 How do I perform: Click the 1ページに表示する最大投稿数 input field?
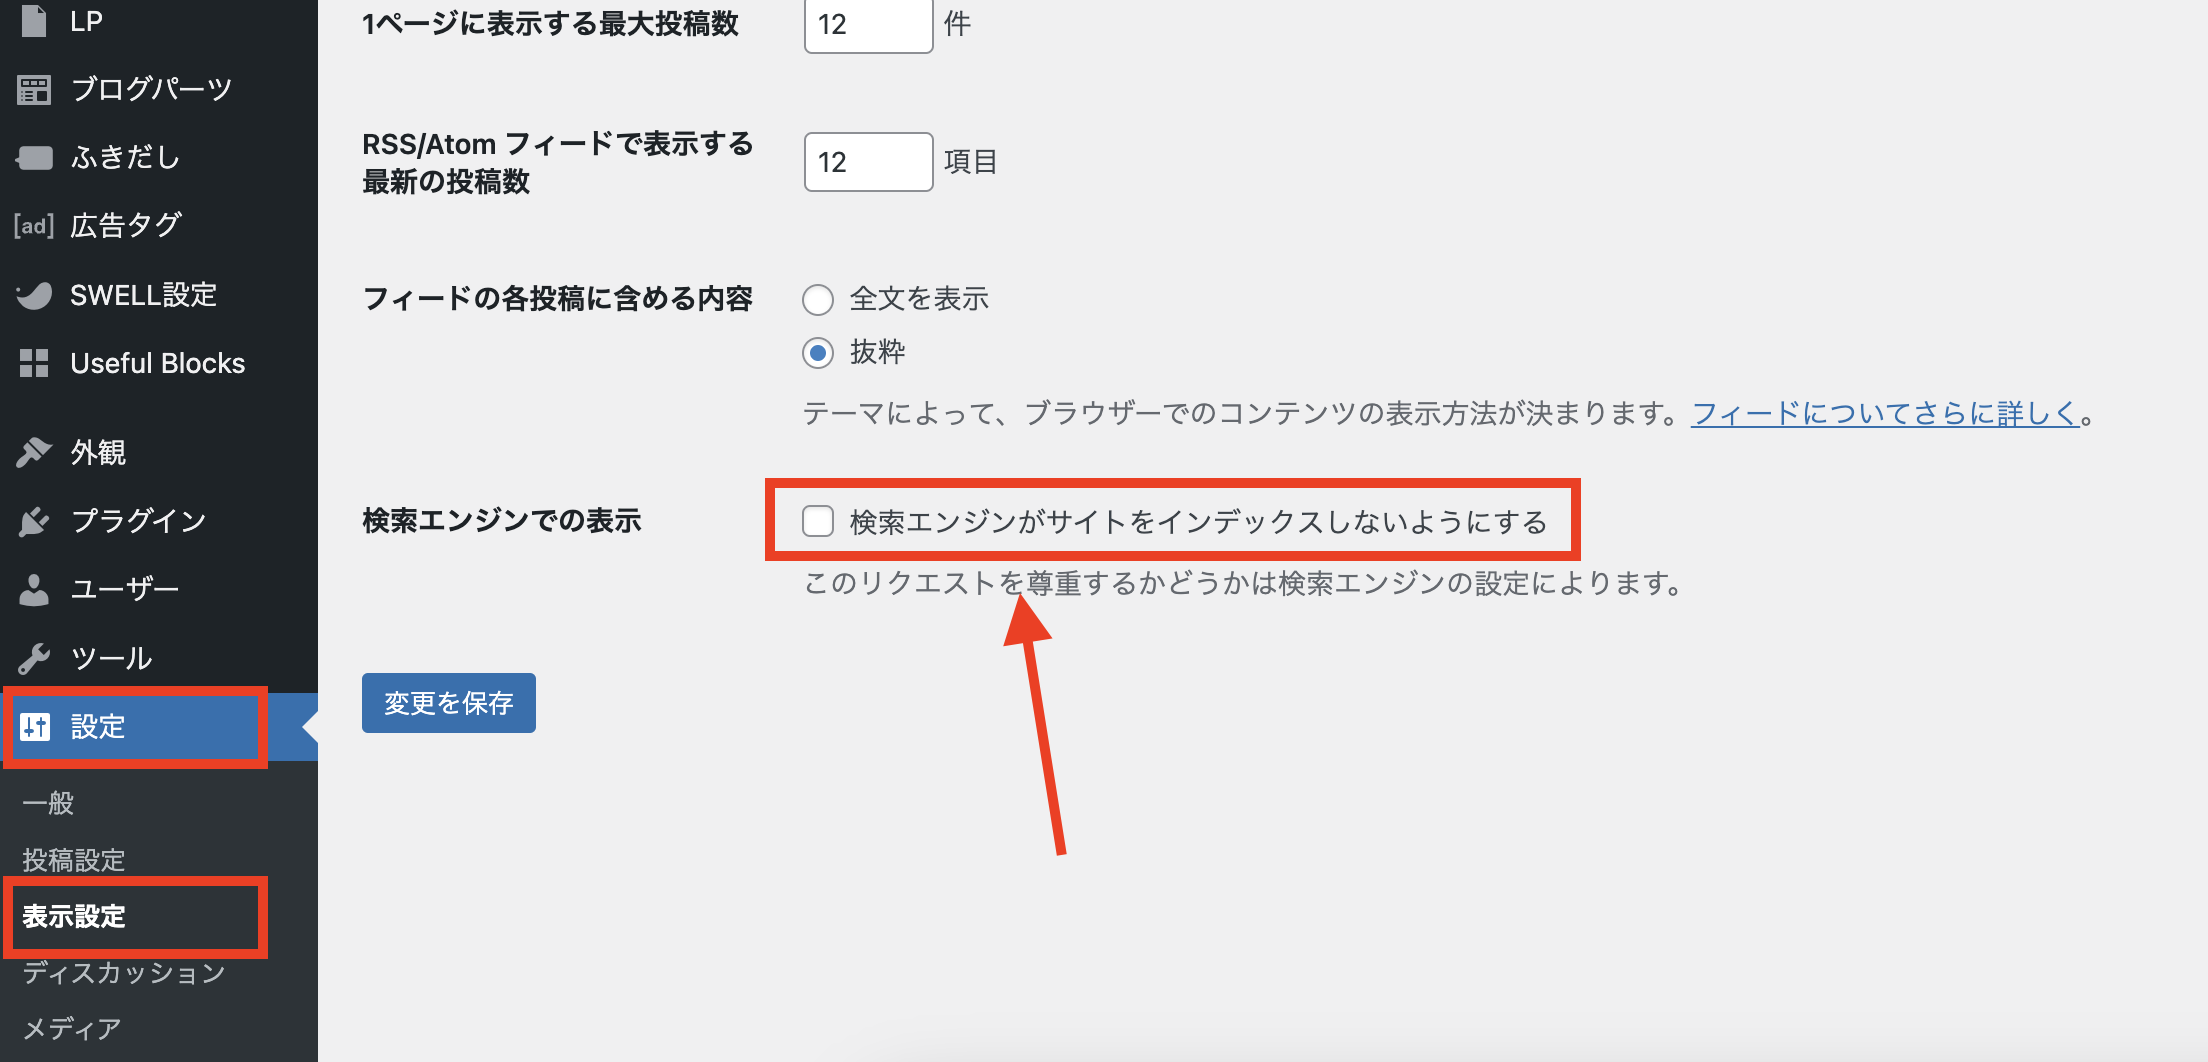[868, 24]
